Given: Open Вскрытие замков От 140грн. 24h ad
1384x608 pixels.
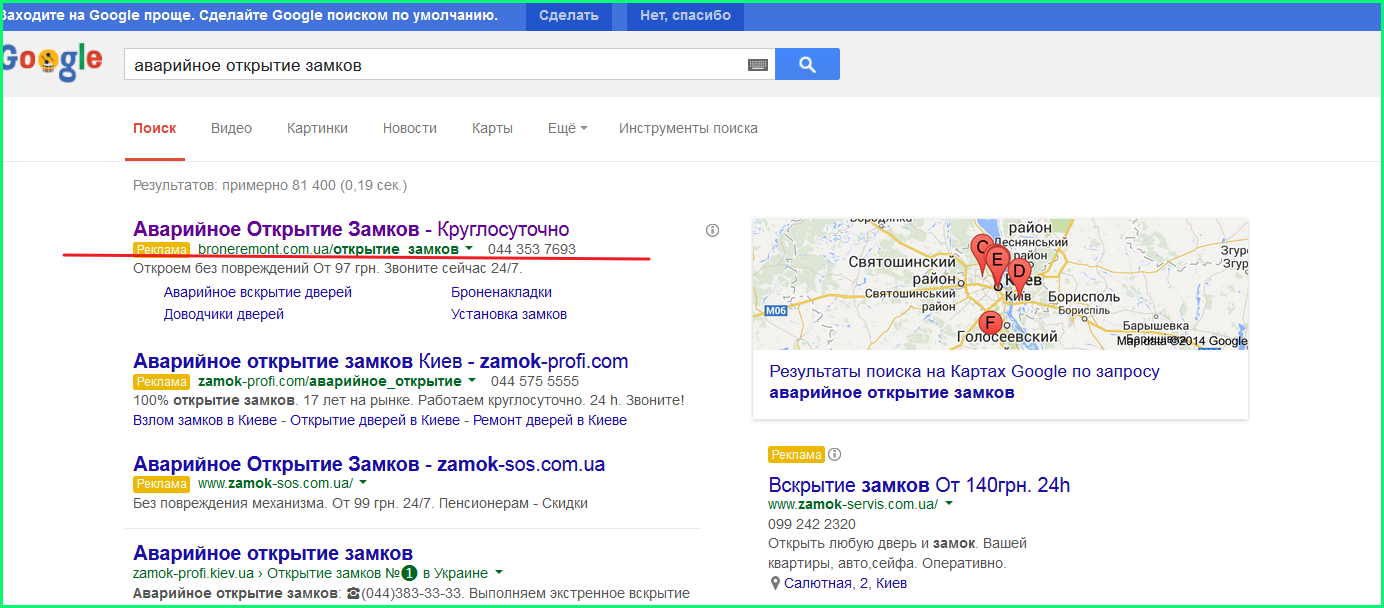Looking at the screenshot, I should (919, 485).
